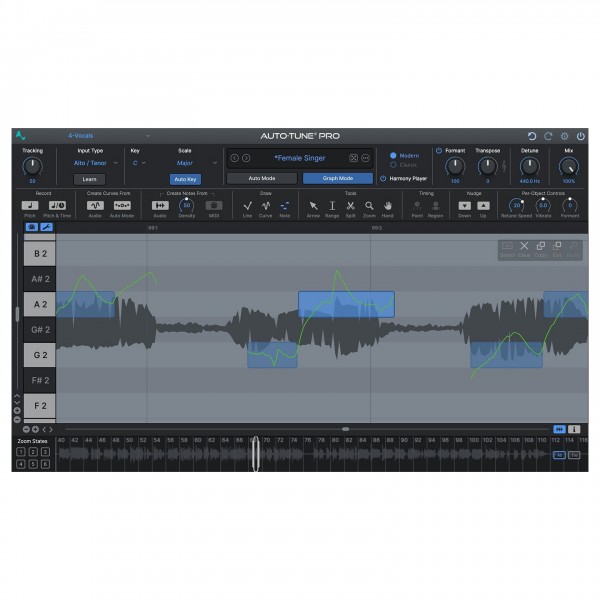Screen dimensions: 600x600
Task: Select Zoom State 3
Action: point(45,452)
